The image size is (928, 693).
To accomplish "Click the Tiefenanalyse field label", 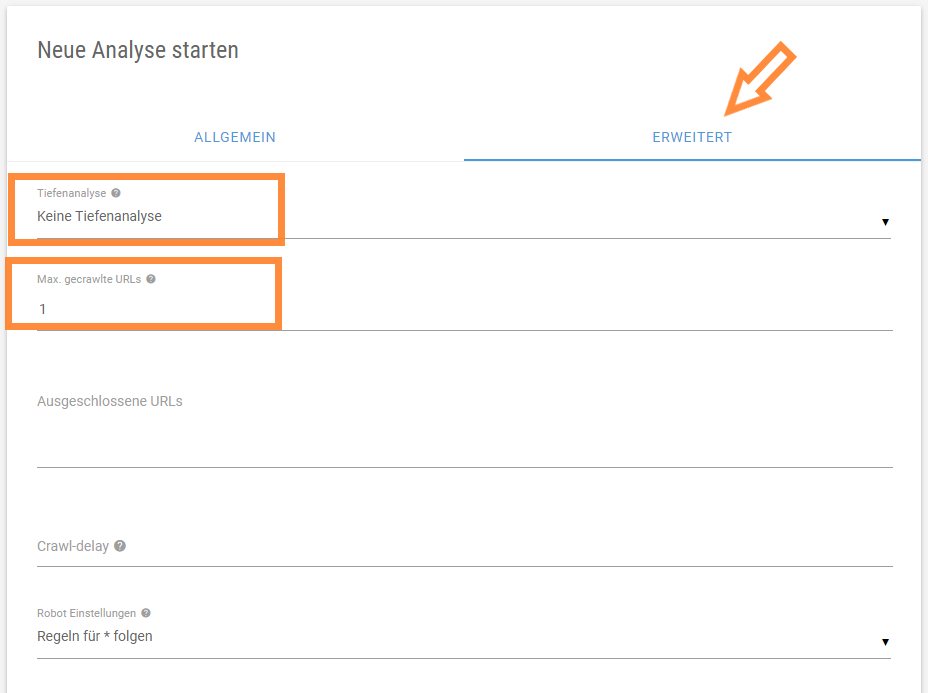I will pyautogui.click(x=72, y=193).
